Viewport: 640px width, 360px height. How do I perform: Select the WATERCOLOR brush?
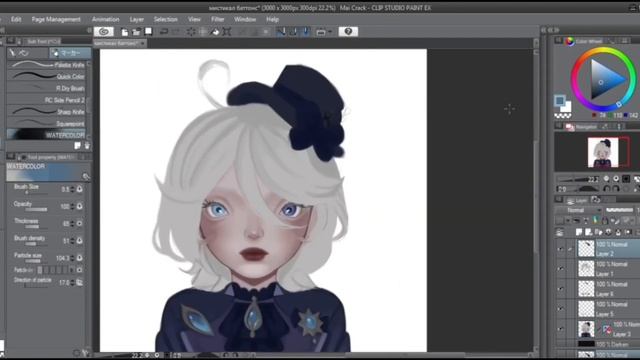point(47,135)
